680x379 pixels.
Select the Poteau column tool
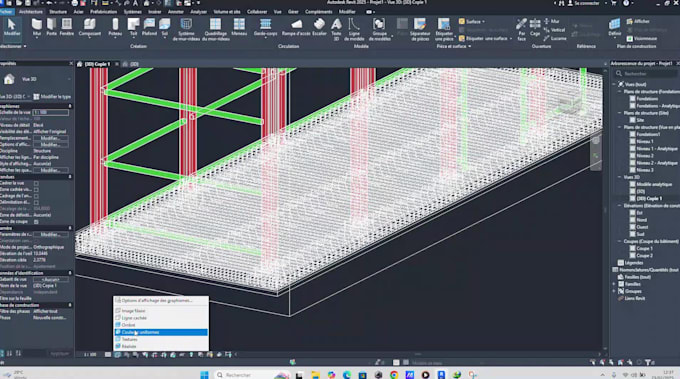[x=115, y=27]
